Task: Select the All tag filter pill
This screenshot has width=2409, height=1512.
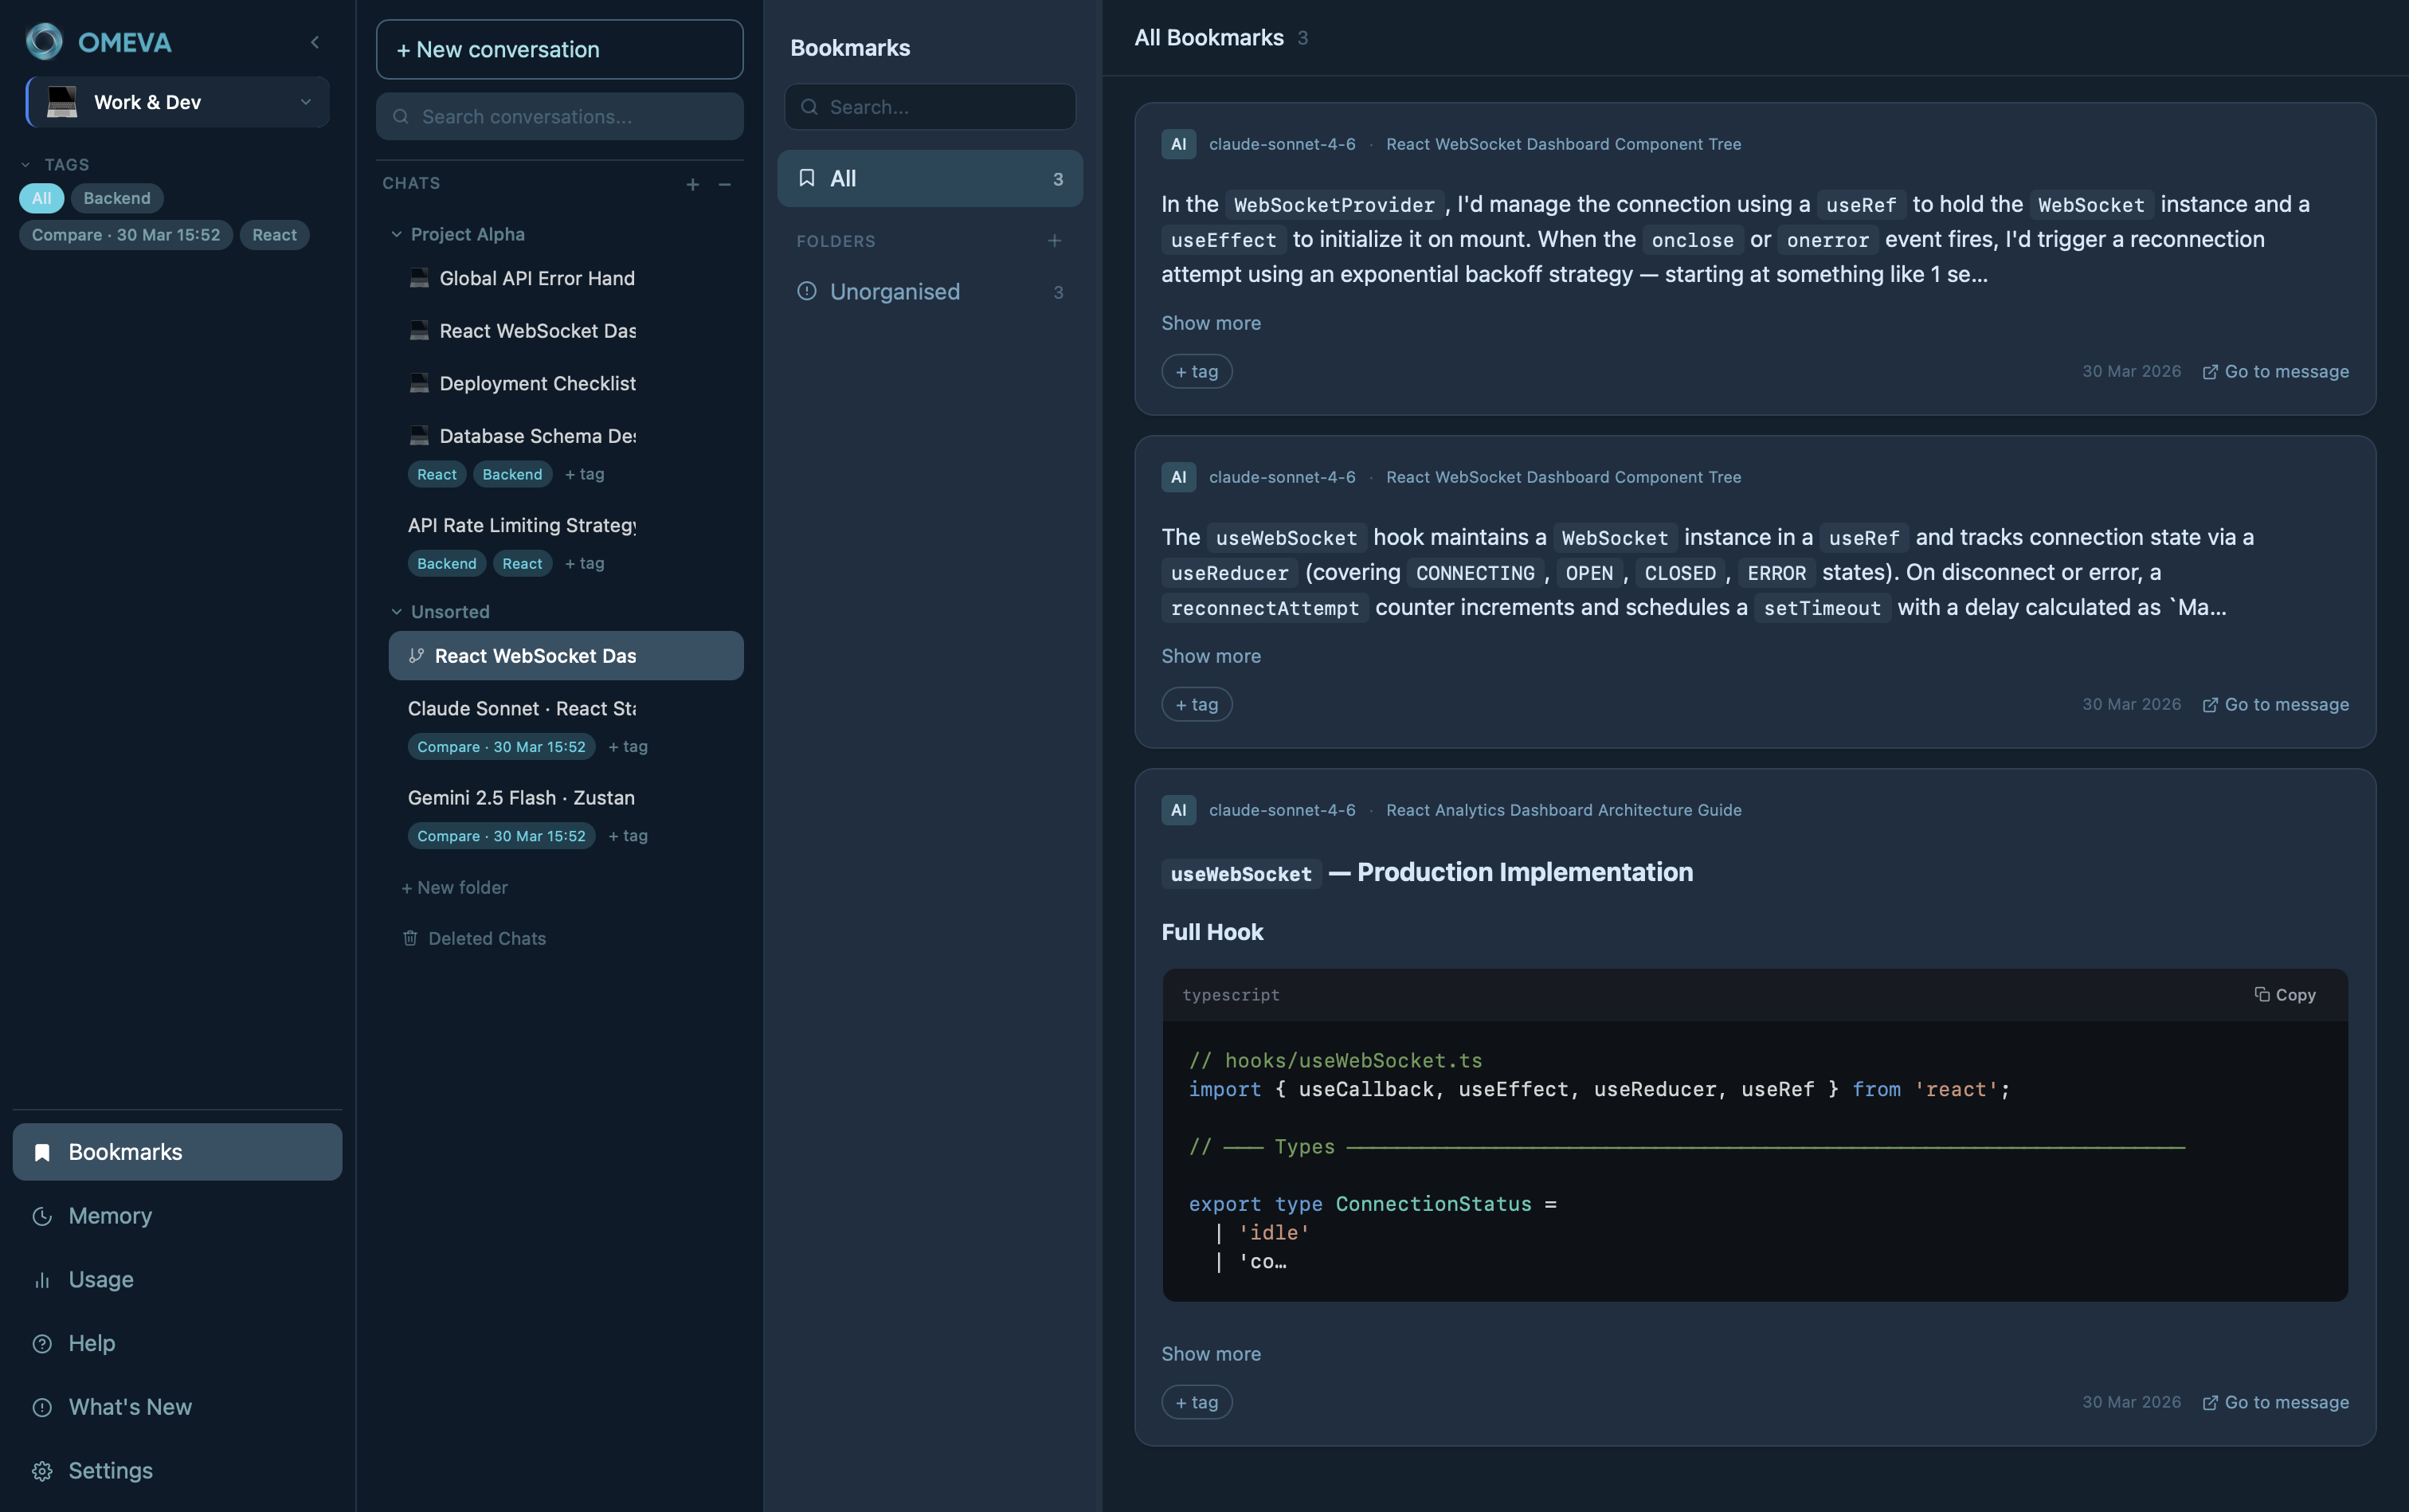Action: [x=41, y=198]
